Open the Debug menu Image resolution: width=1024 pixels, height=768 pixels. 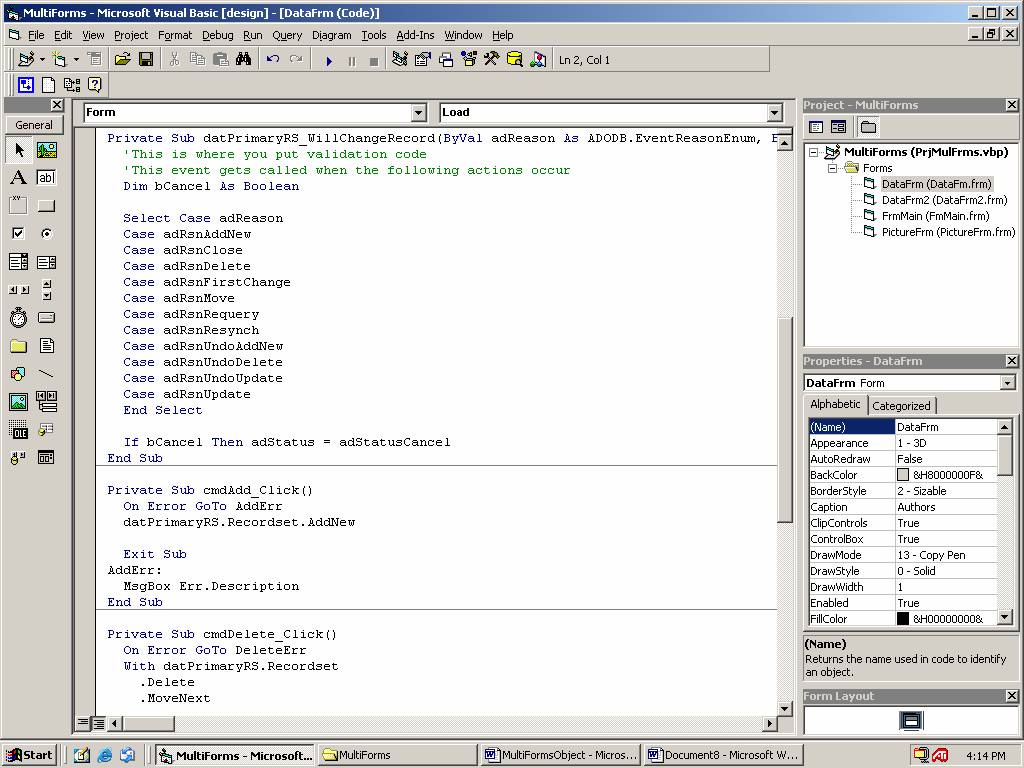coord(217,35)
